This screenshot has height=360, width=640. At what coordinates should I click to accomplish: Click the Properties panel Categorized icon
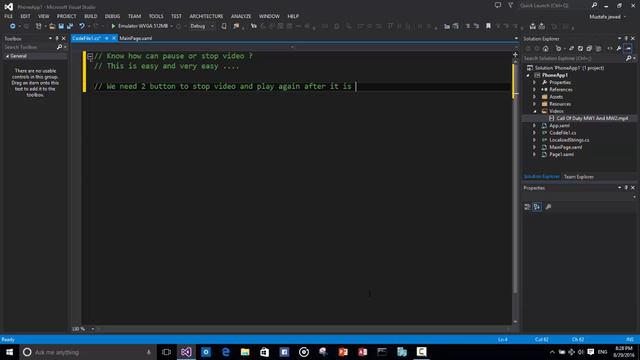tap(527, 207)
